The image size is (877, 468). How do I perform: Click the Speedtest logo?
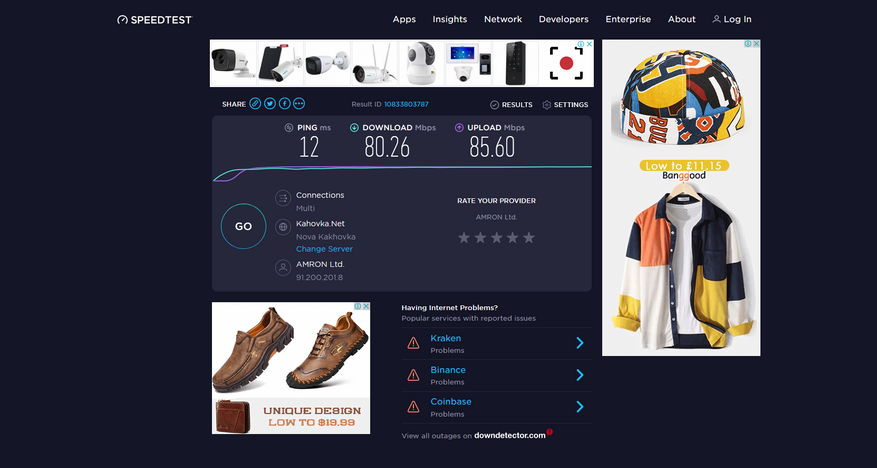pos(154,20)
